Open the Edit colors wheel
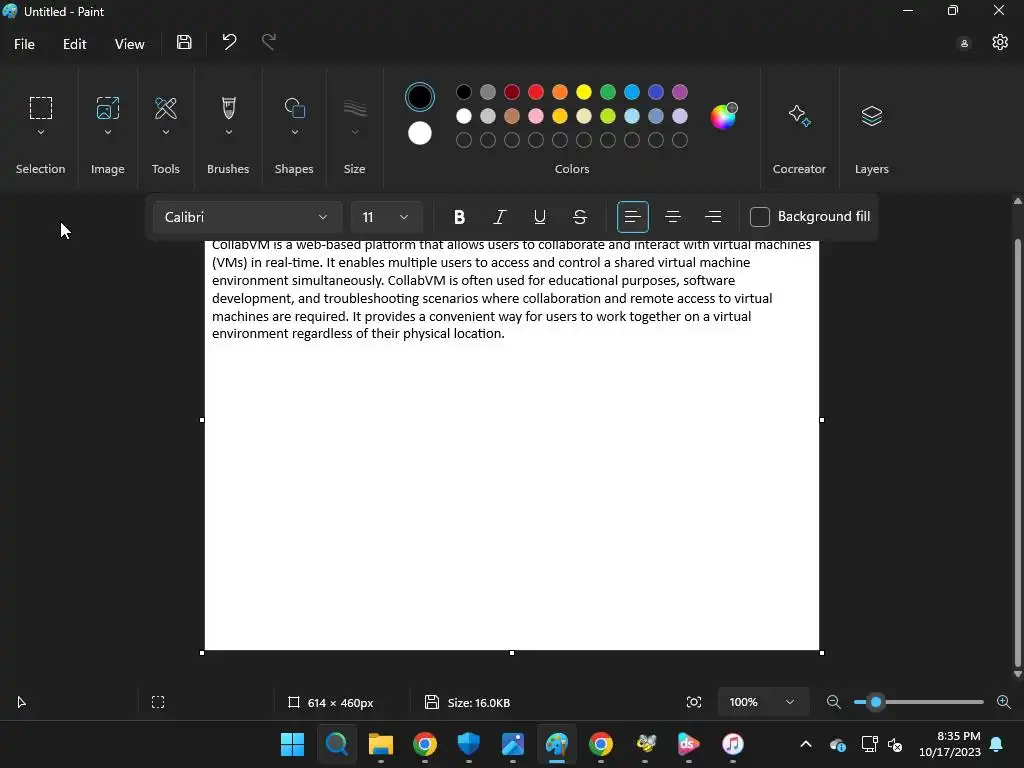1024x768 pixels. point(723,116)
